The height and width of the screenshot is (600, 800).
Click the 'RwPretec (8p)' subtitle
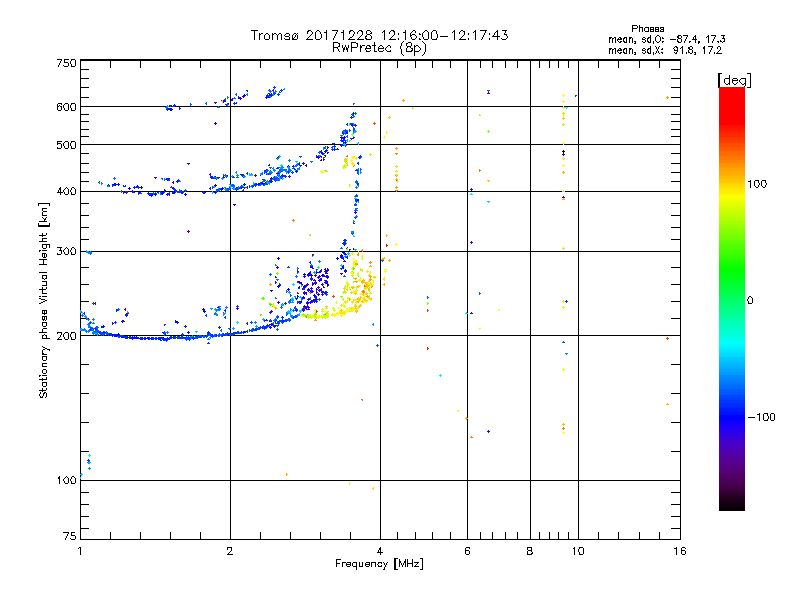click(x=379, y=48)
